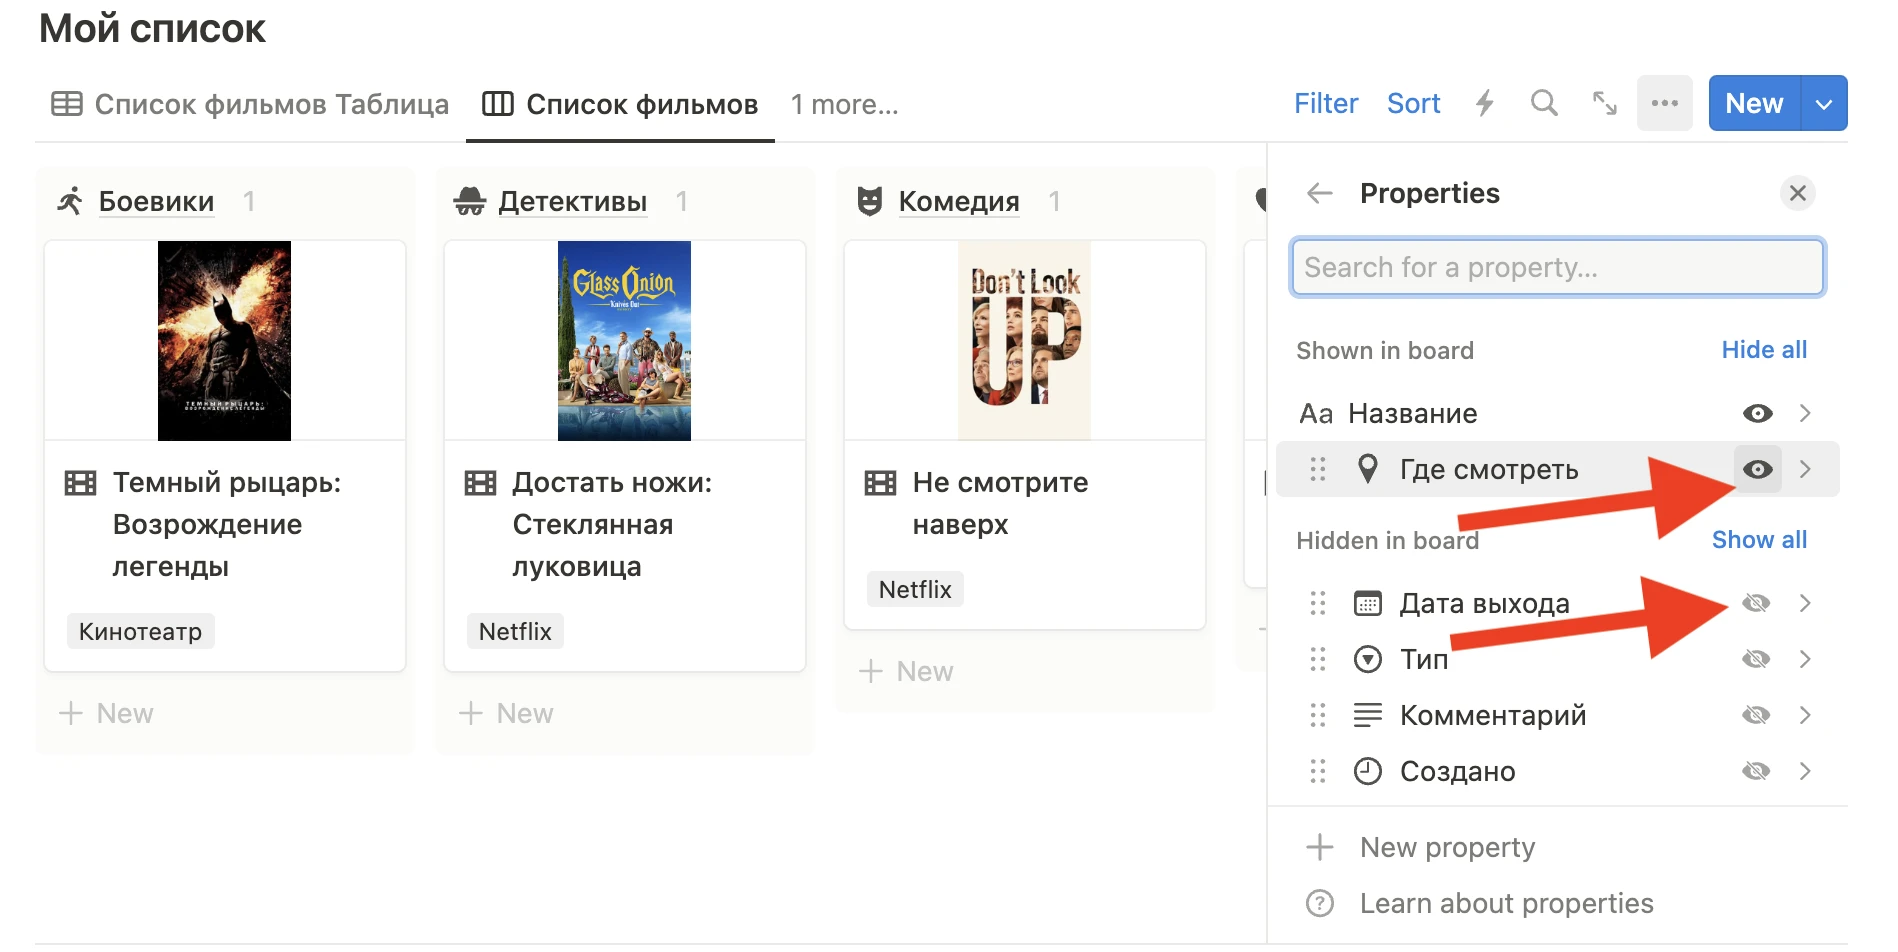This screenshot has width=1898, height=952.
Task: Select the Список фильмов board tab
Action: click(x=620, y=104)
